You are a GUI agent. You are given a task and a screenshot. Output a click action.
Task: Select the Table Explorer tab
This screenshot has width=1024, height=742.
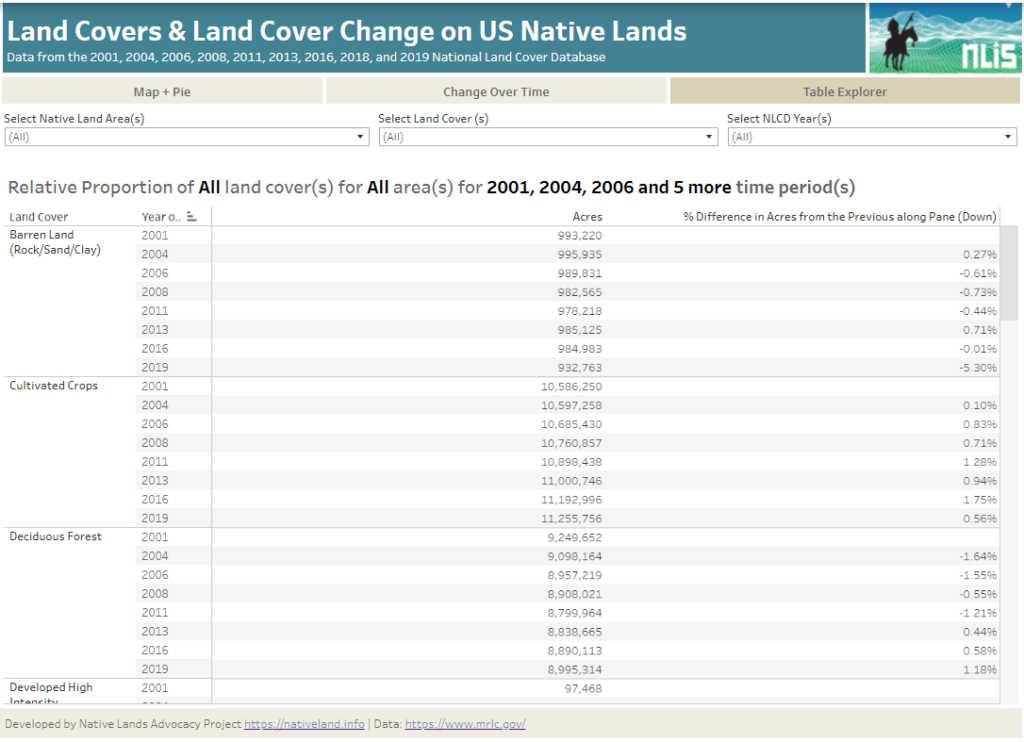(844, 91)
